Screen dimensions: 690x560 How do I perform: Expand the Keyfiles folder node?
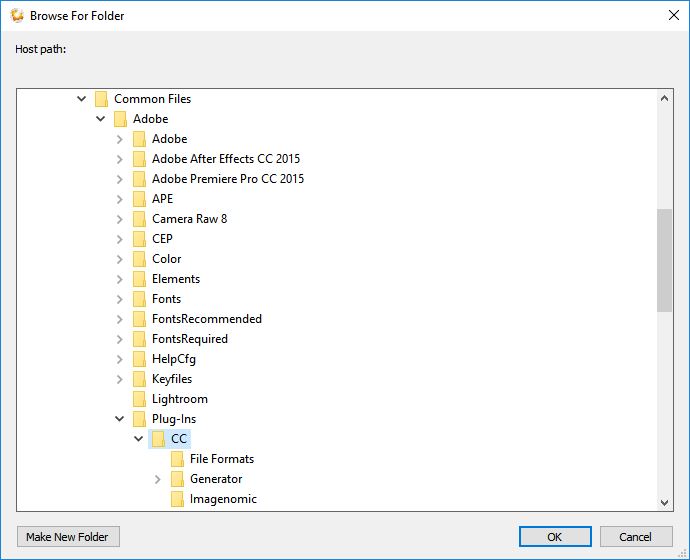pos(120,379)
